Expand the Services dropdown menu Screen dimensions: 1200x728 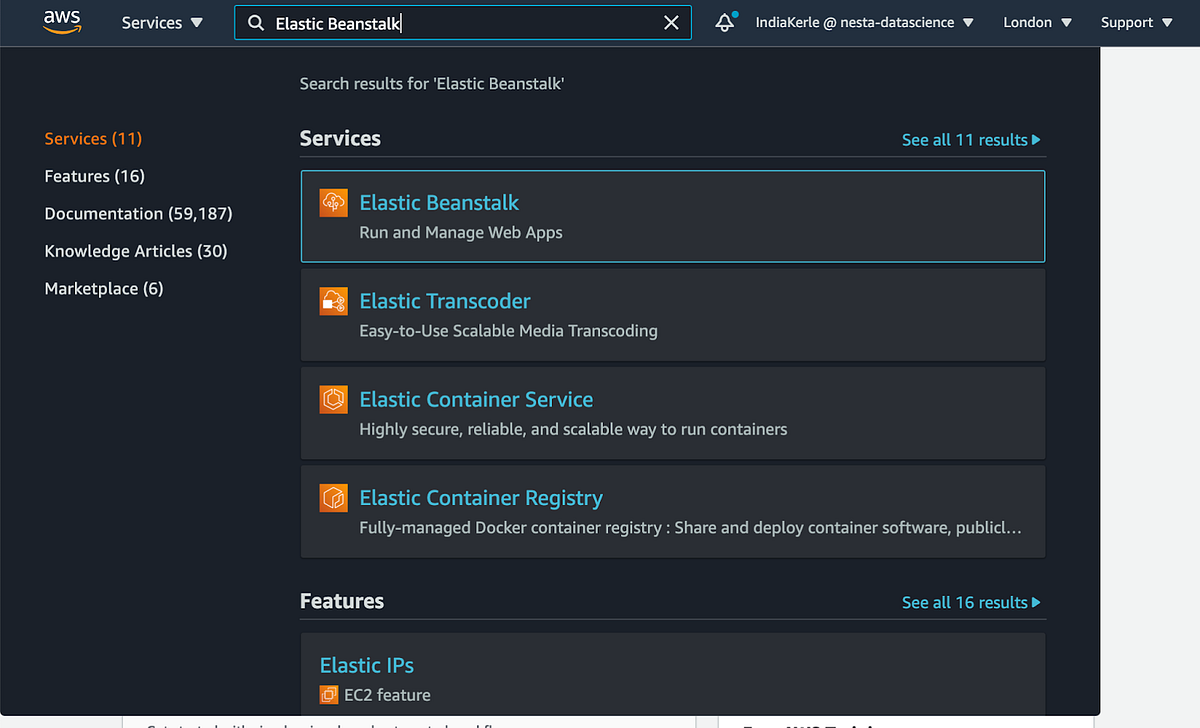[x=162, y=23]
